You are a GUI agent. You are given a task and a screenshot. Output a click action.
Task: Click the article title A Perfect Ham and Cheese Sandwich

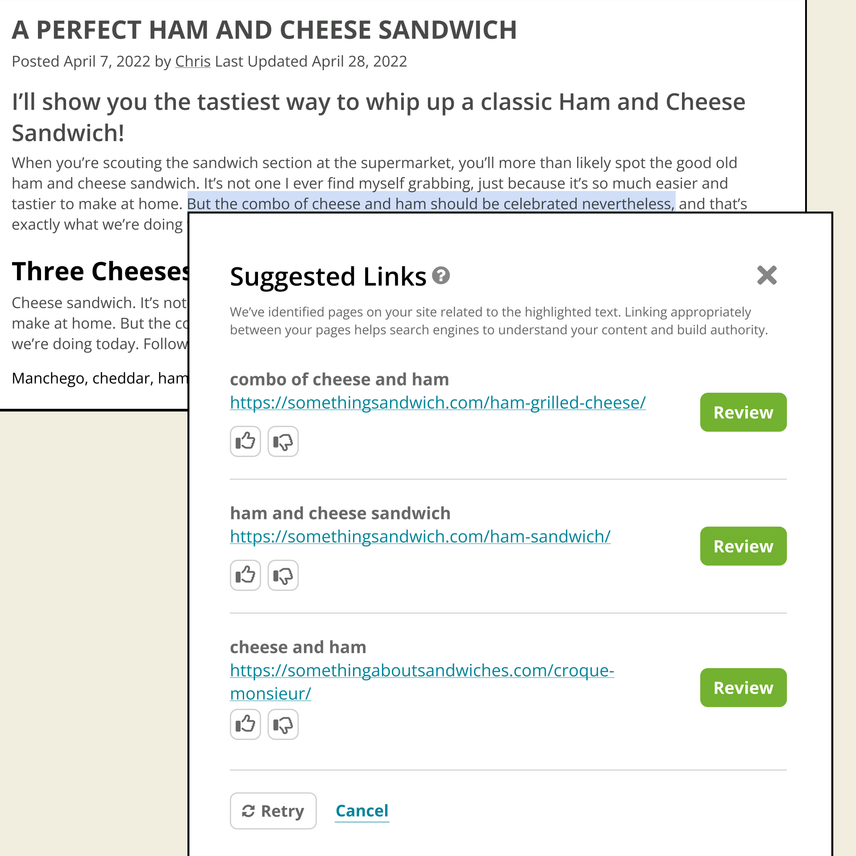(264, 30)
